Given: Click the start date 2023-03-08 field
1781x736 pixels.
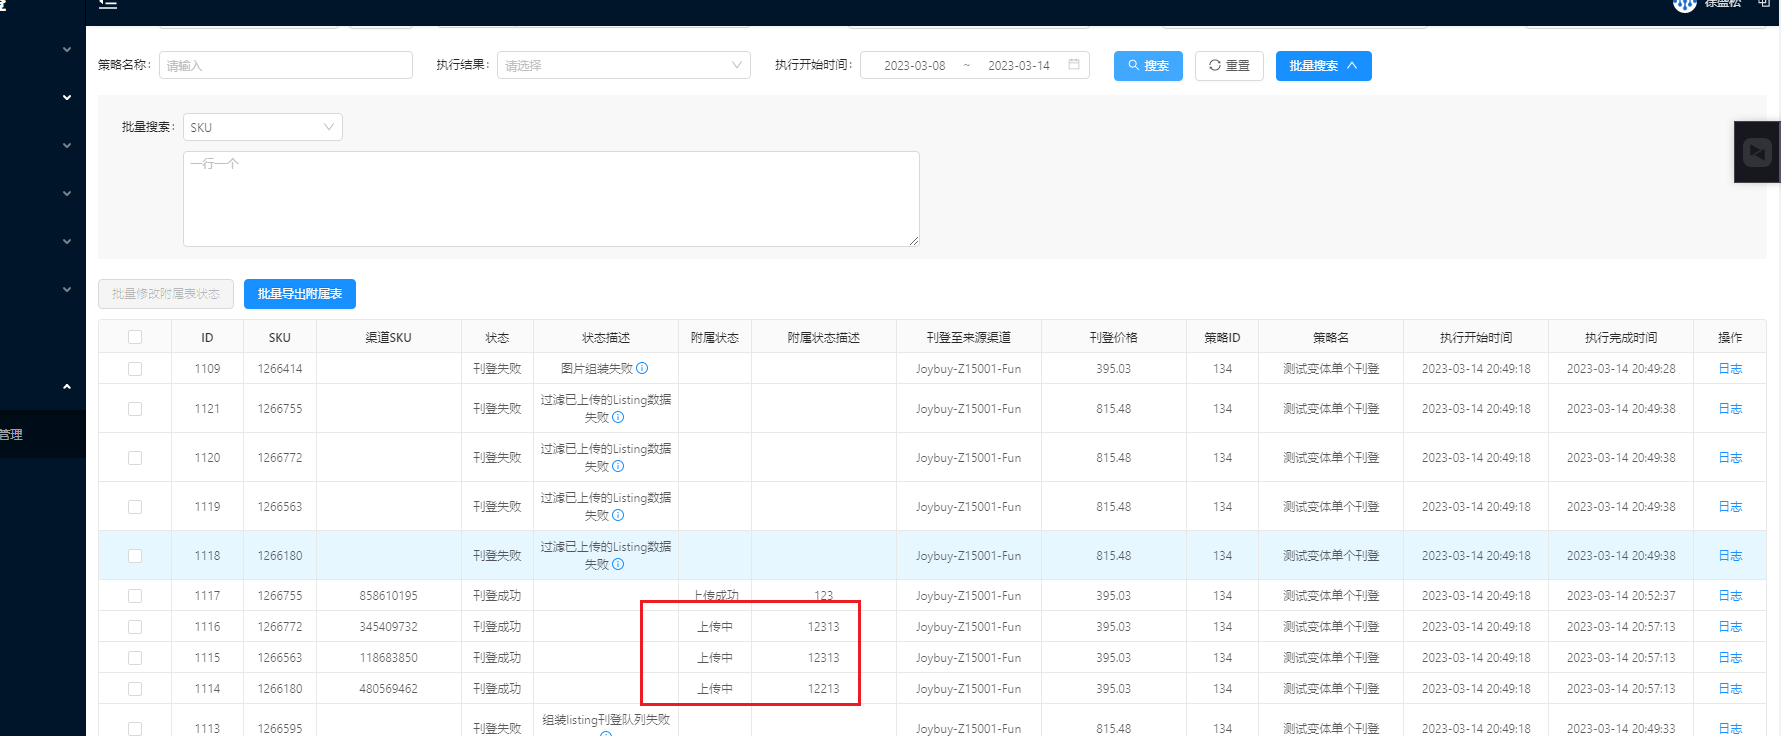Looking at the screenshot, I should [x=914, y=66].
